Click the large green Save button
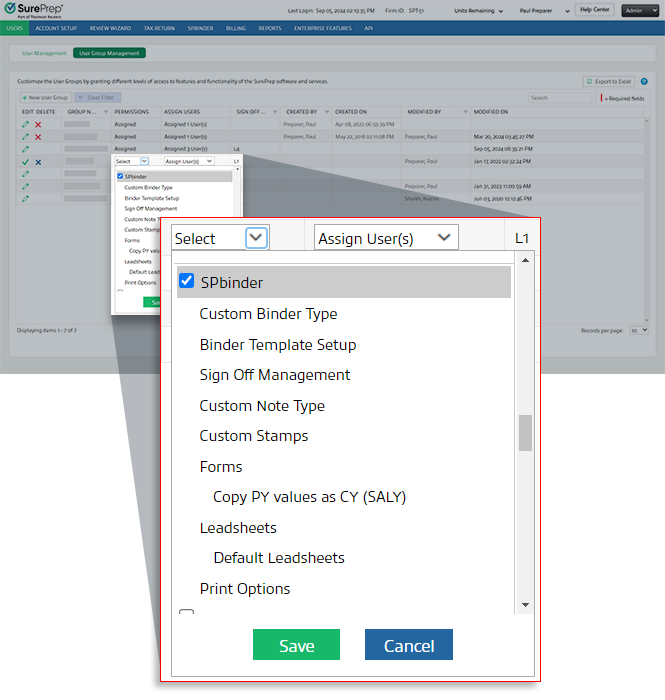 click(x=296, y=645)
